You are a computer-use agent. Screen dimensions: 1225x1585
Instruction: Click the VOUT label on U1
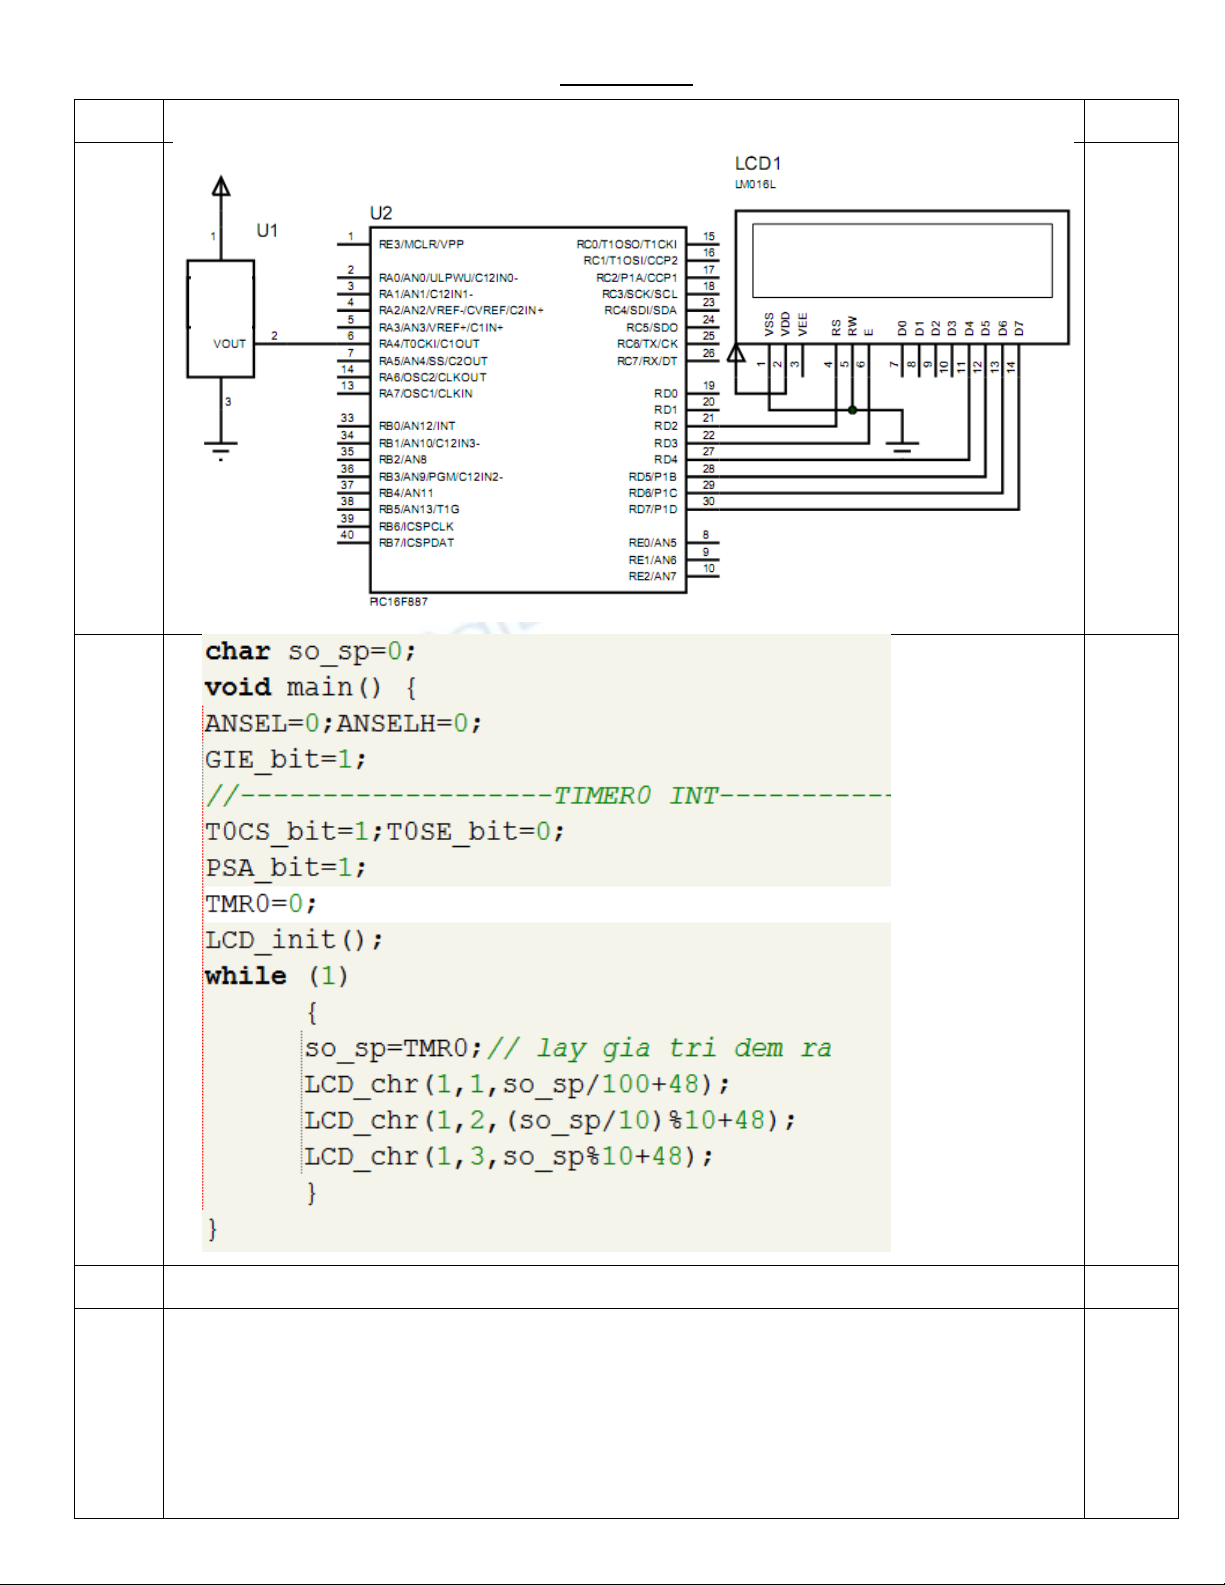click(x=229, y=344)
